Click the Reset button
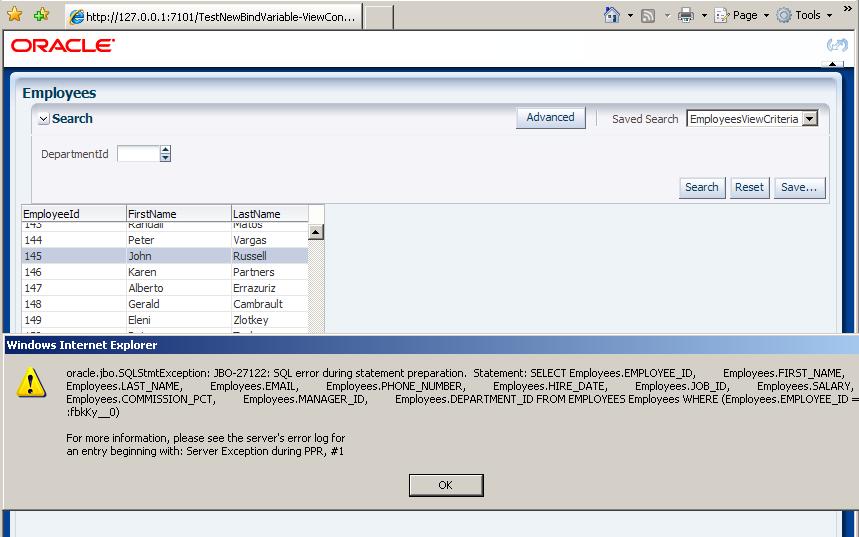Viewport: 859px width, 537px height. (x=749, y=187)
